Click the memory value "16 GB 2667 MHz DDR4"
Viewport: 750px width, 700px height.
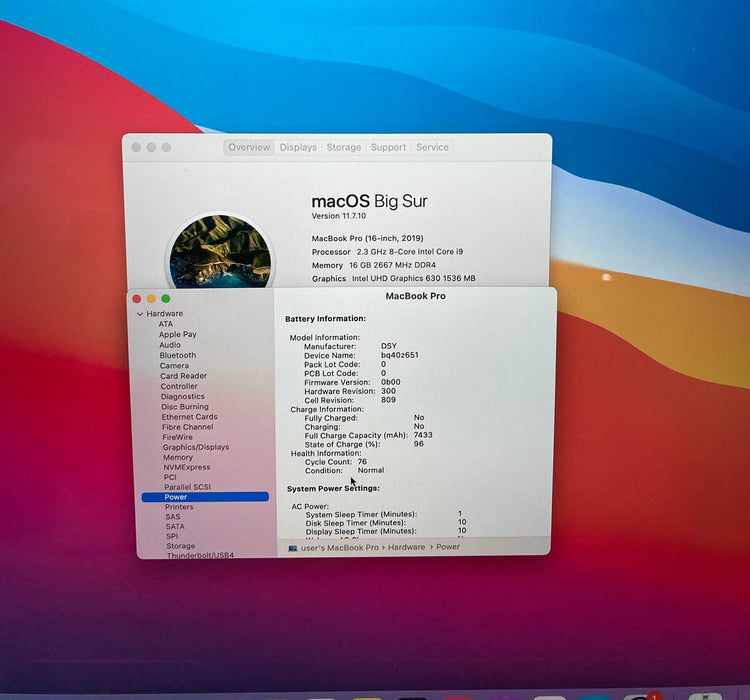[392, 265]
